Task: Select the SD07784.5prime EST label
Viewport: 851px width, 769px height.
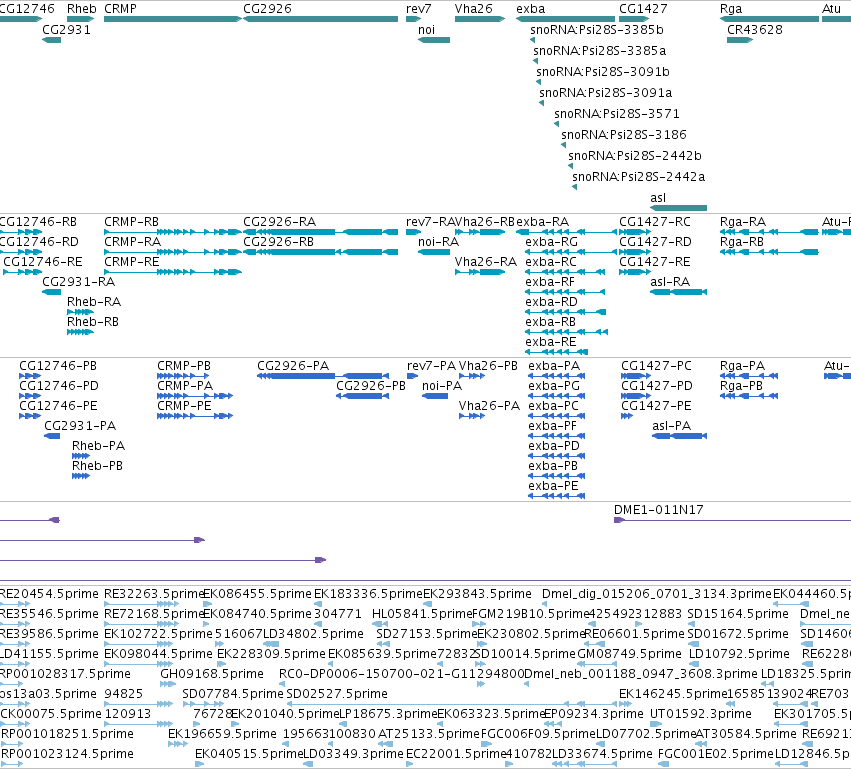Action: coord(233,695)
